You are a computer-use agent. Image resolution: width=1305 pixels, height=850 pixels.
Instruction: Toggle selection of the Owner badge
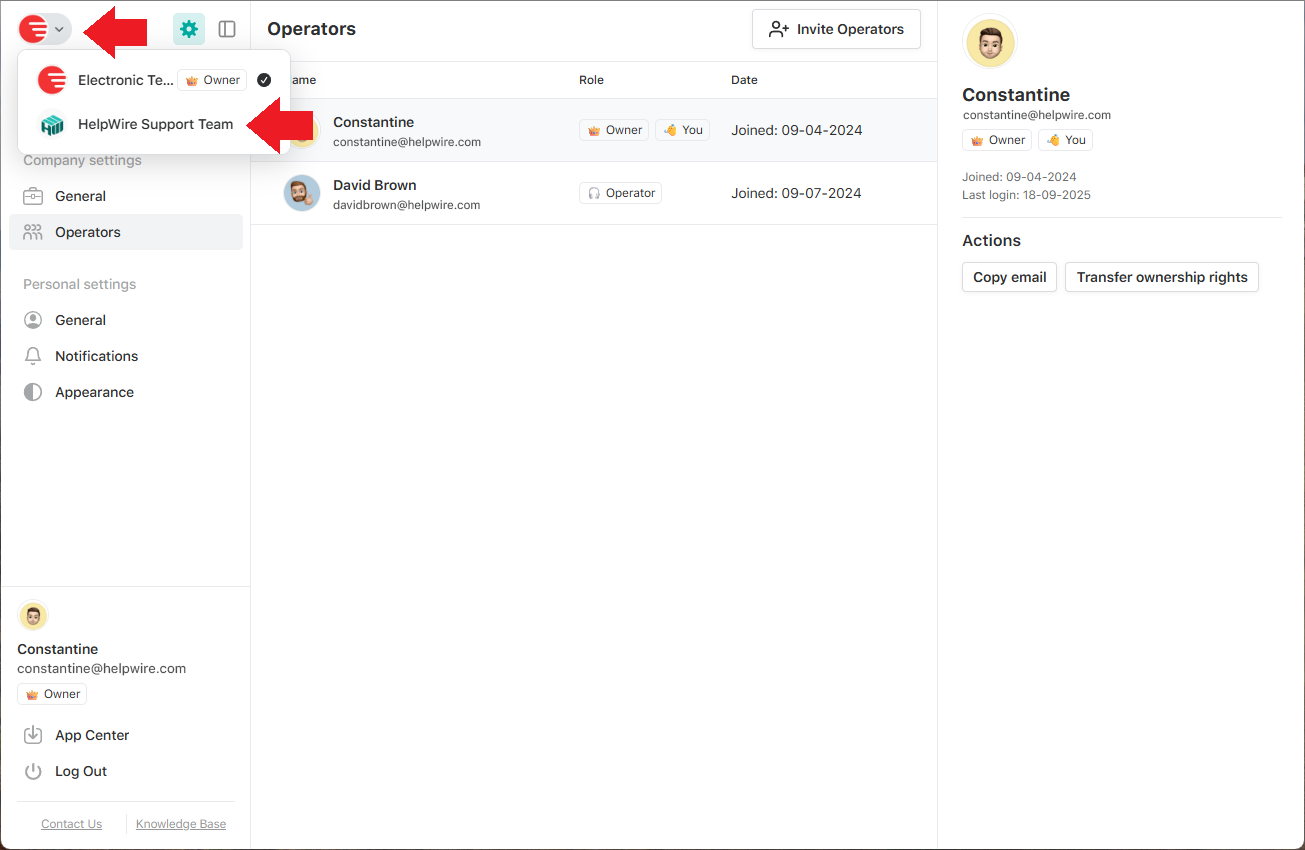coord(211,79)
